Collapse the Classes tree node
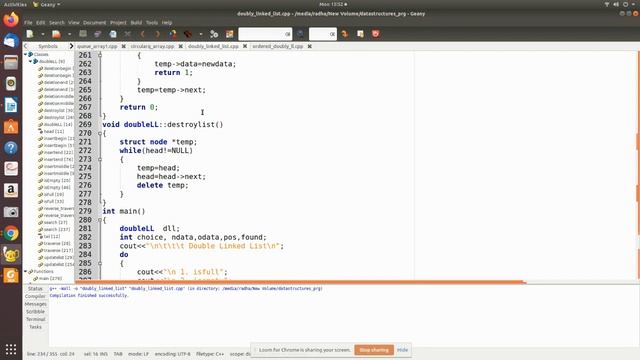640x360 pixels. click(x=25, y=54)
